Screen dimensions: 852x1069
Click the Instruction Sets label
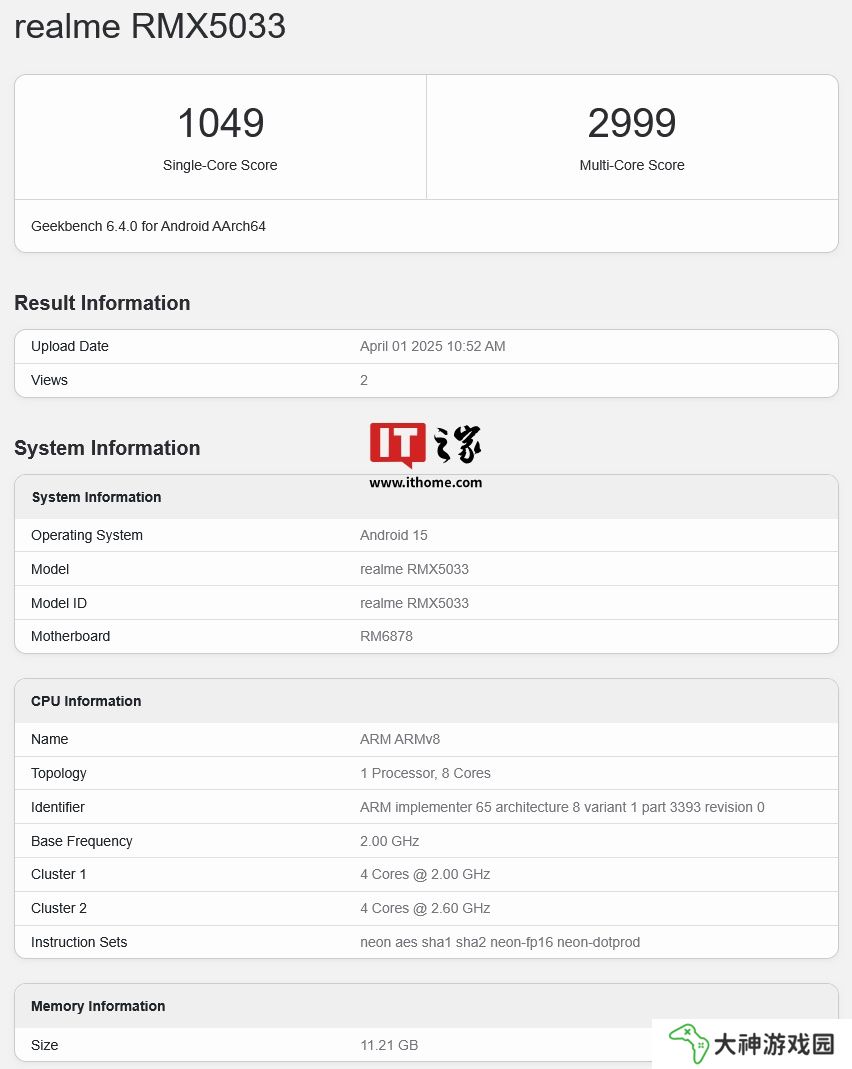pyautogui.click(x=79, y=942)
